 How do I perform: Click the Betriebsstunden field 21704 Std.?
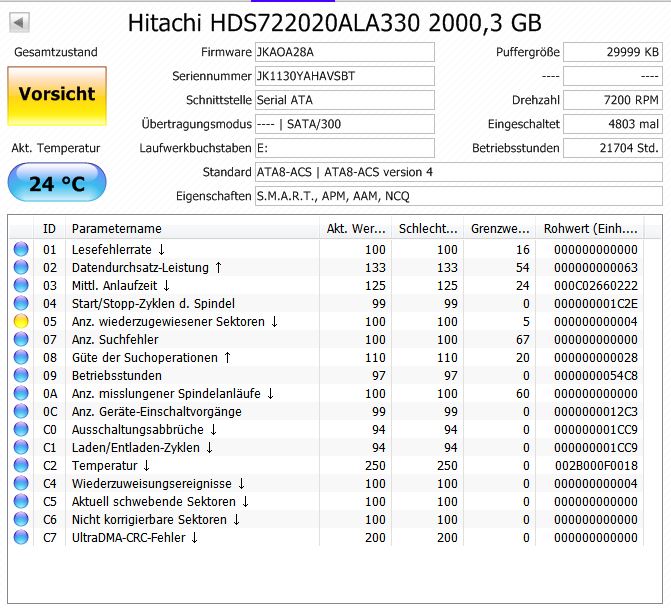(x=613, y=148)
